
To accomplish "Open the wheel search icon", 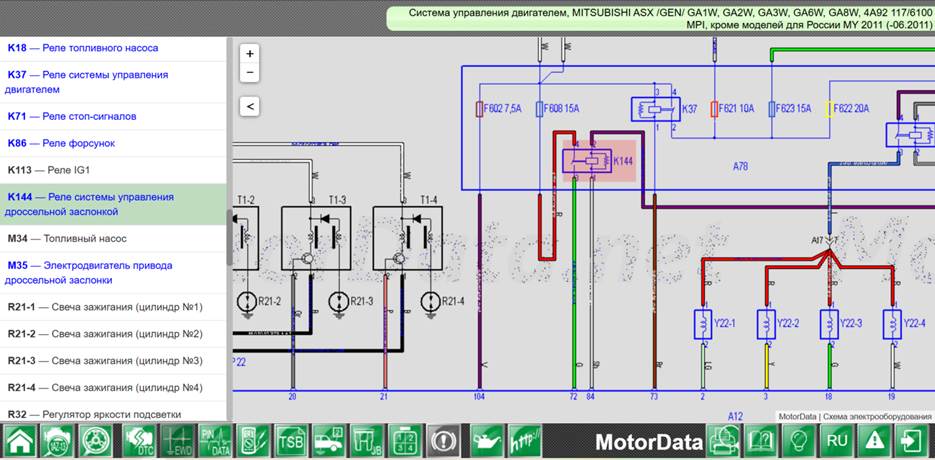I will pyautogui.click(x=96, y=442).
